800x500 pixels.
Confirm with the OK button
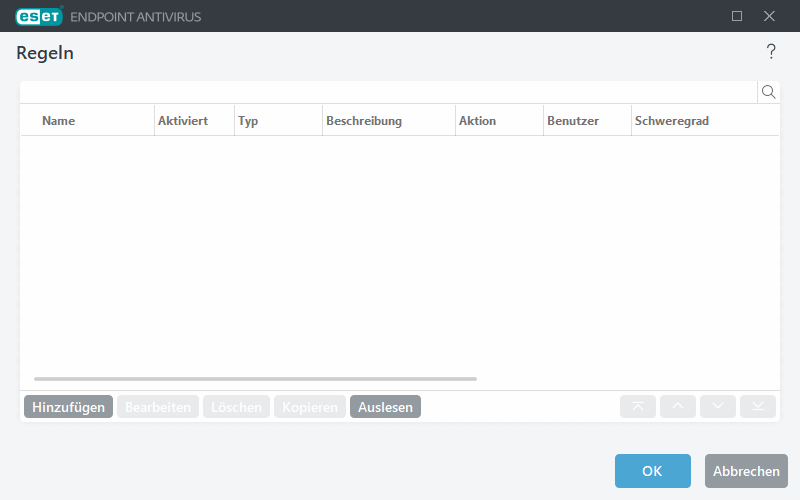tap(652, 471)
